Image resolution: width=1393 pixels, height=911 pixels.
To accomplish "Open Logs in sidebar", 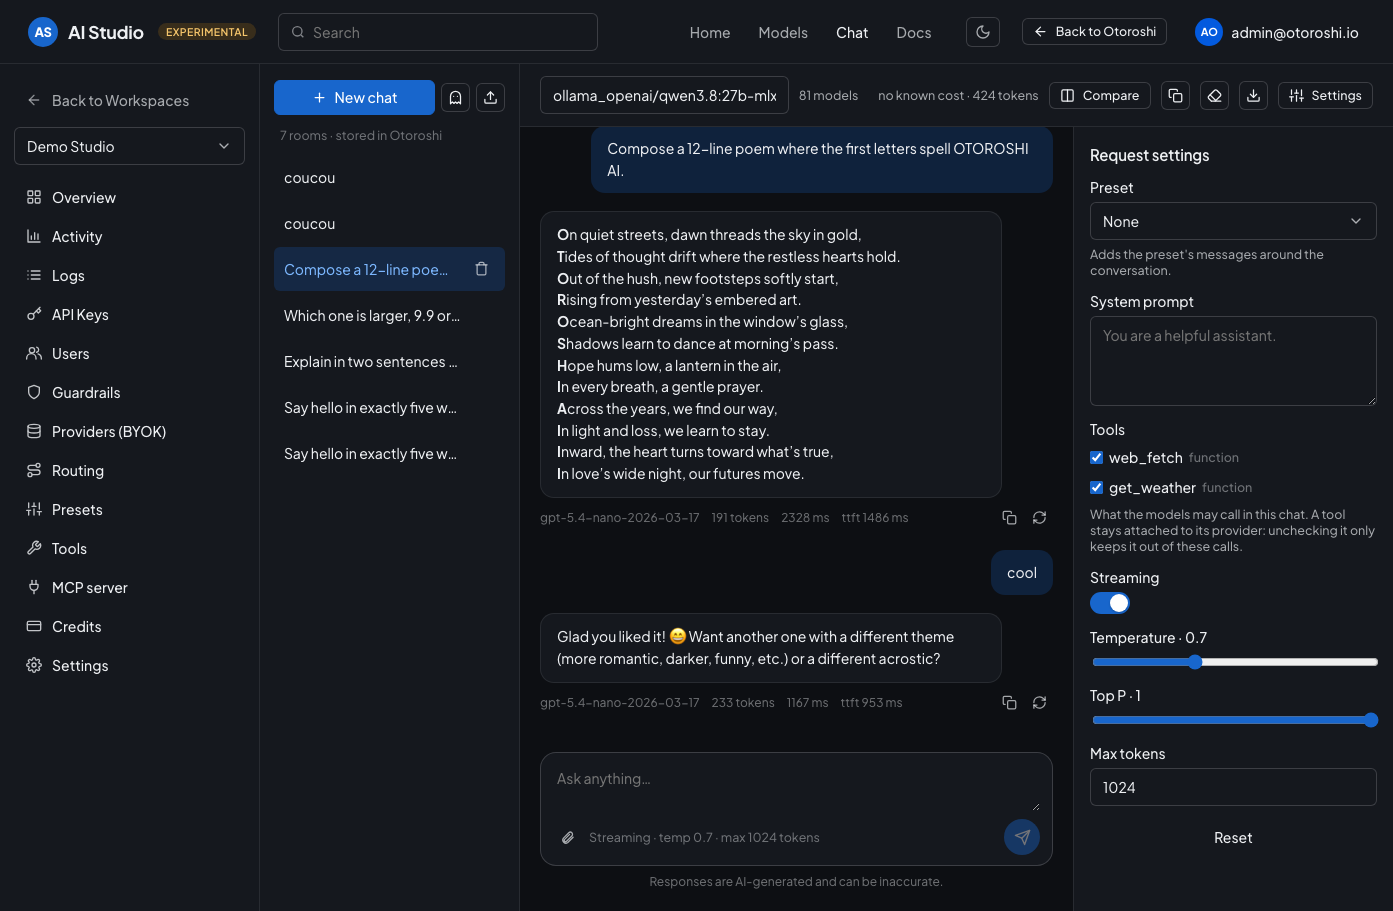I will tap(129, 276).
